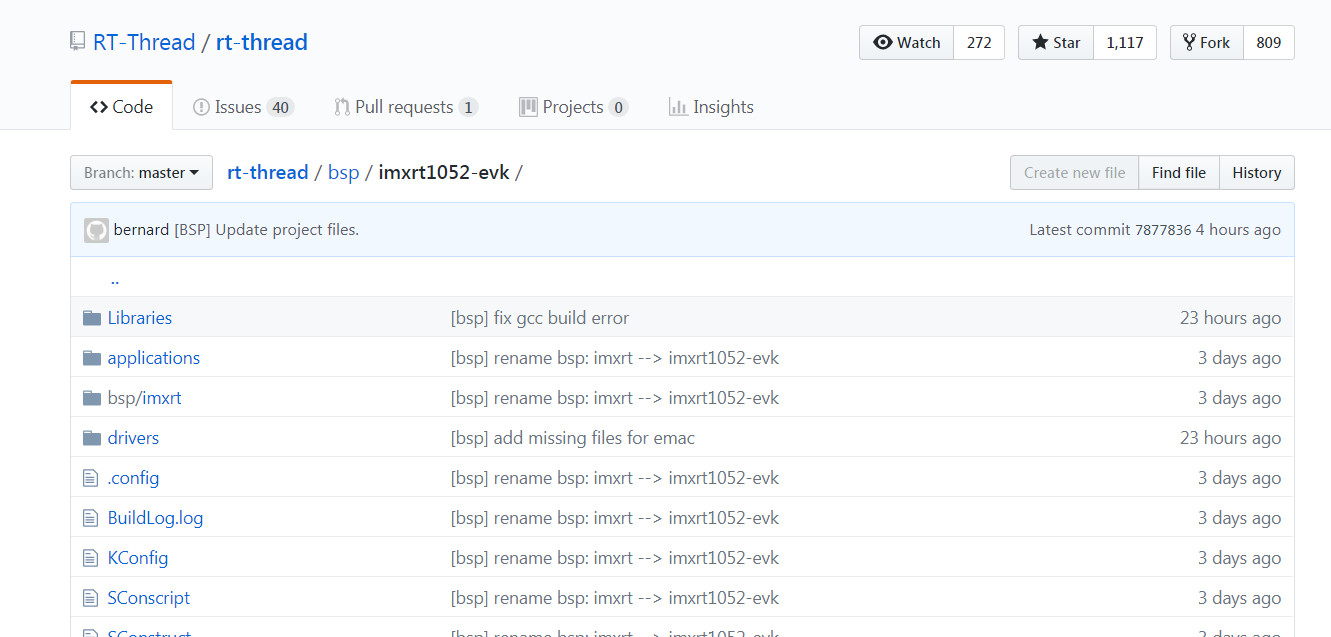Click the SConscript file icon
Screen dimensions: 1331x637
click(x=90, y=598)
